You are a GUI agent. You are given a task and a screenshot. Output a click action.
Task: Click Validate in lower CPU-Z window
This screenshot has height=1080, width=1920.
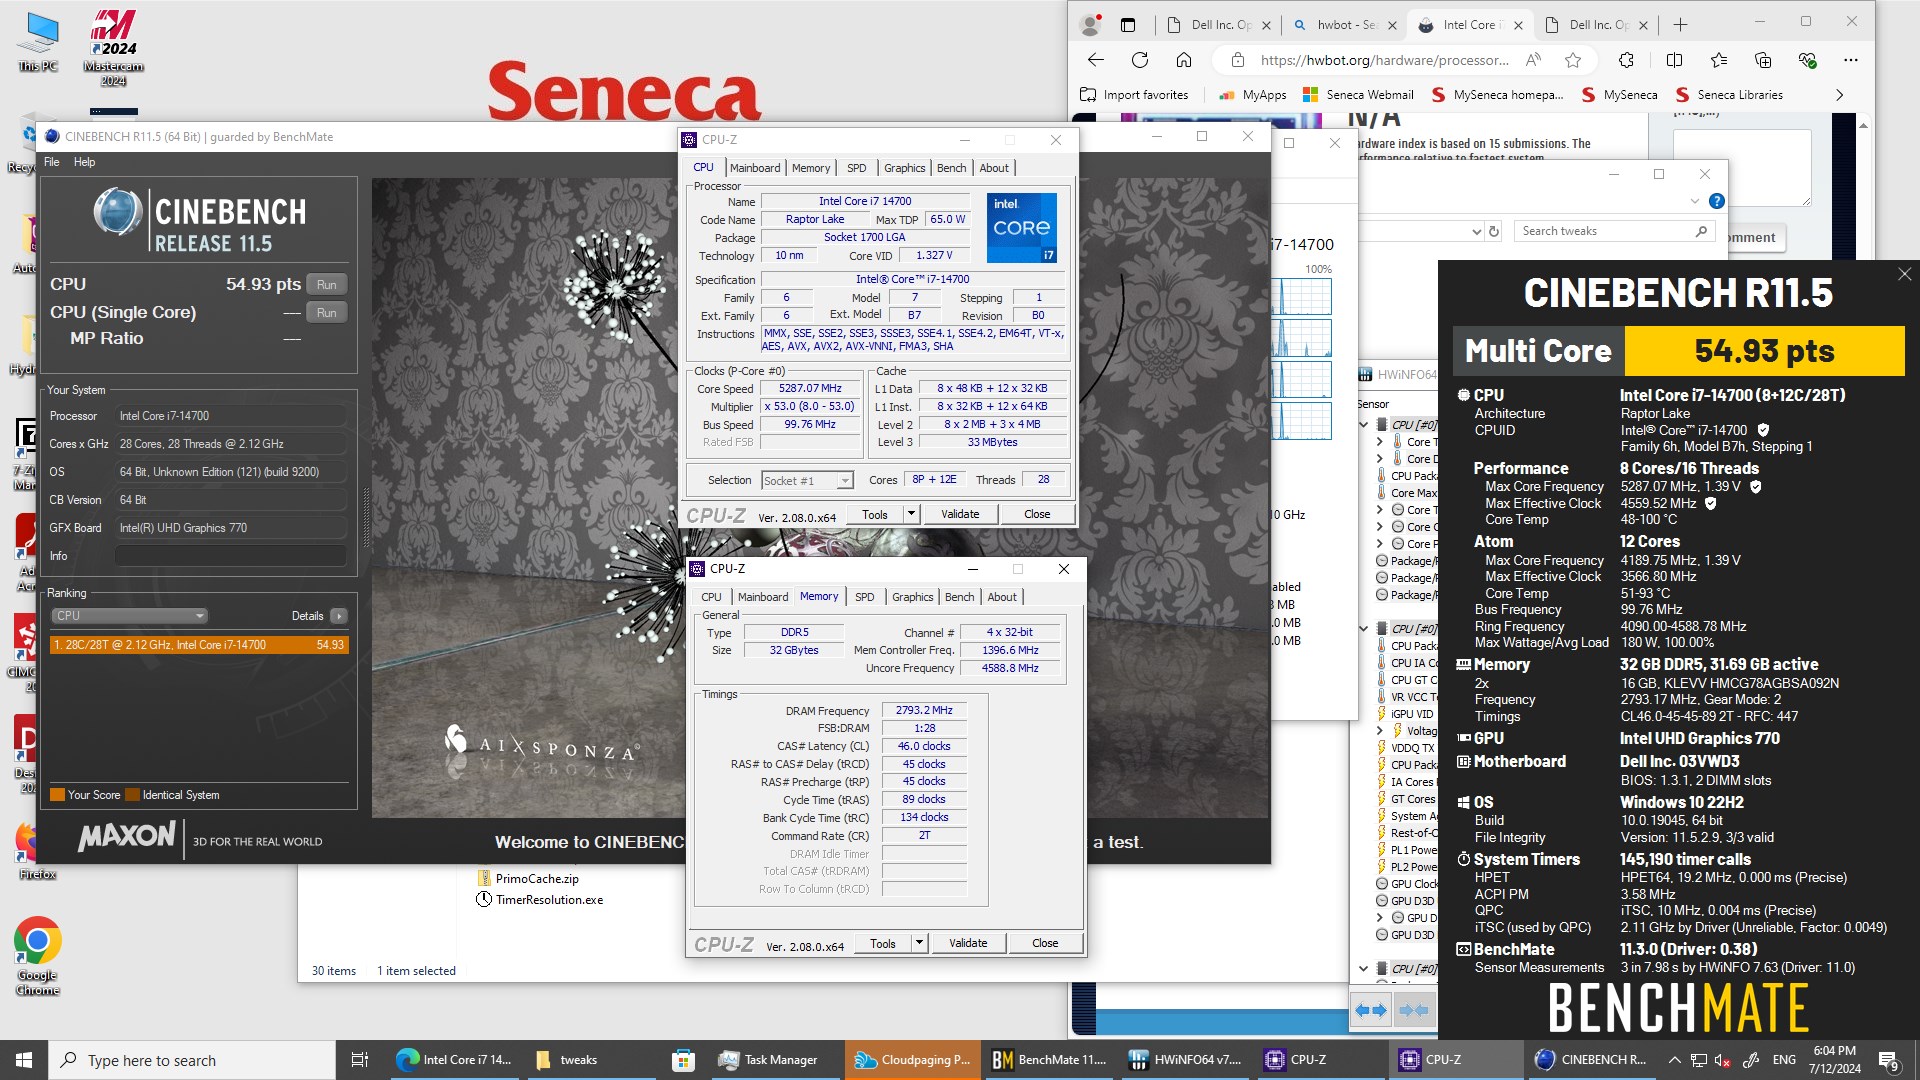coord(968,943)
